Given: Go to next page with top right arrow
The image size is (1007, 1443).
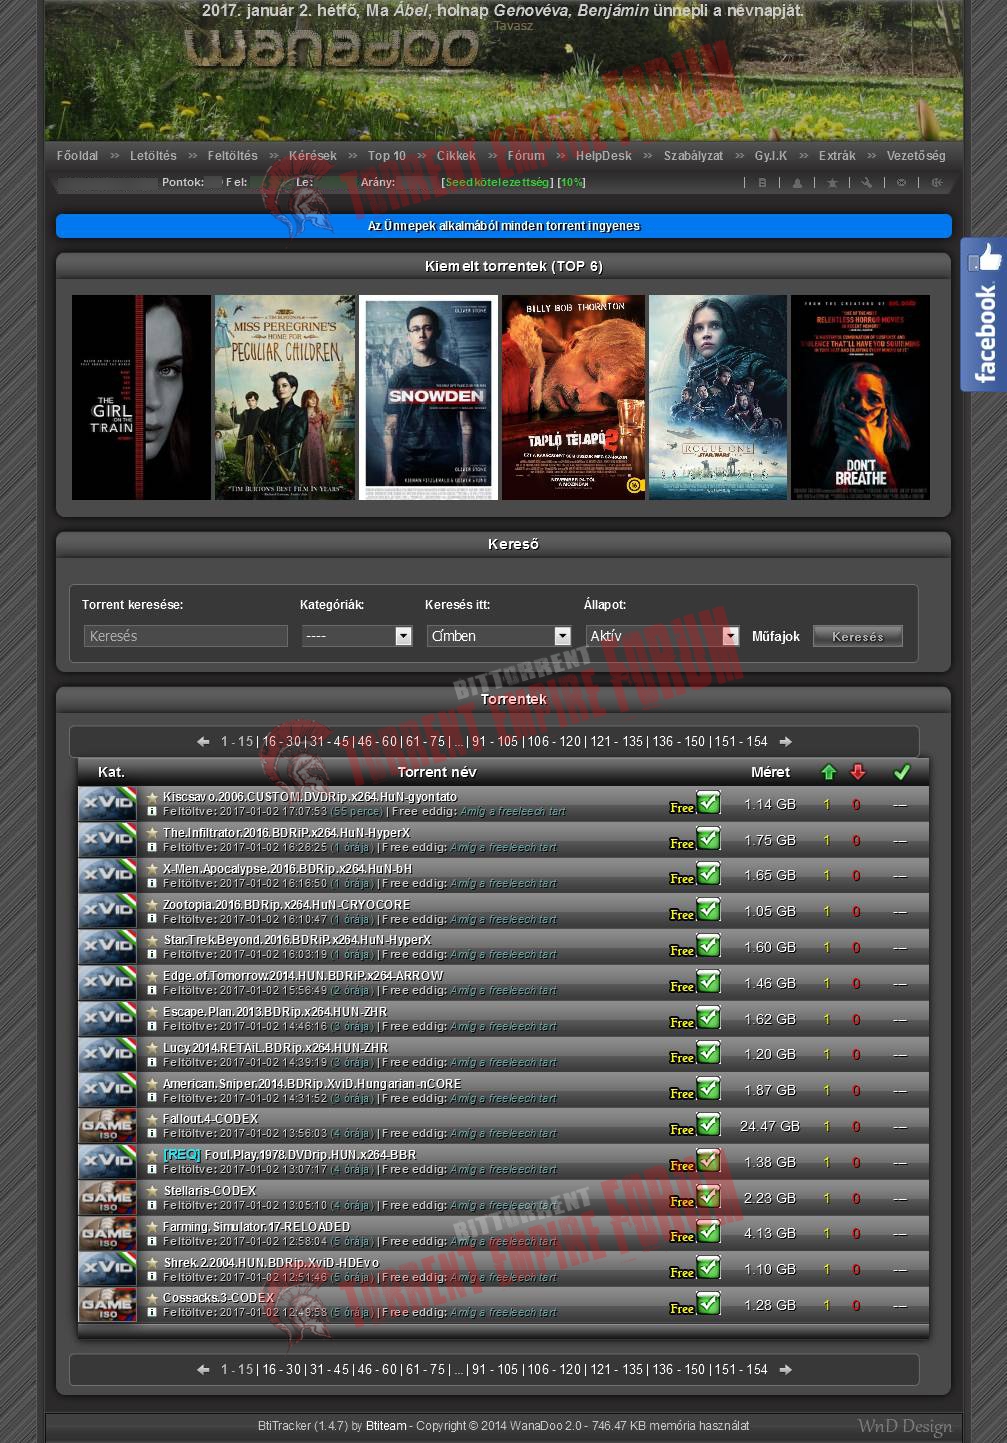Looking at the screenshot, I should pyautogui.click(x=785, y=742).
